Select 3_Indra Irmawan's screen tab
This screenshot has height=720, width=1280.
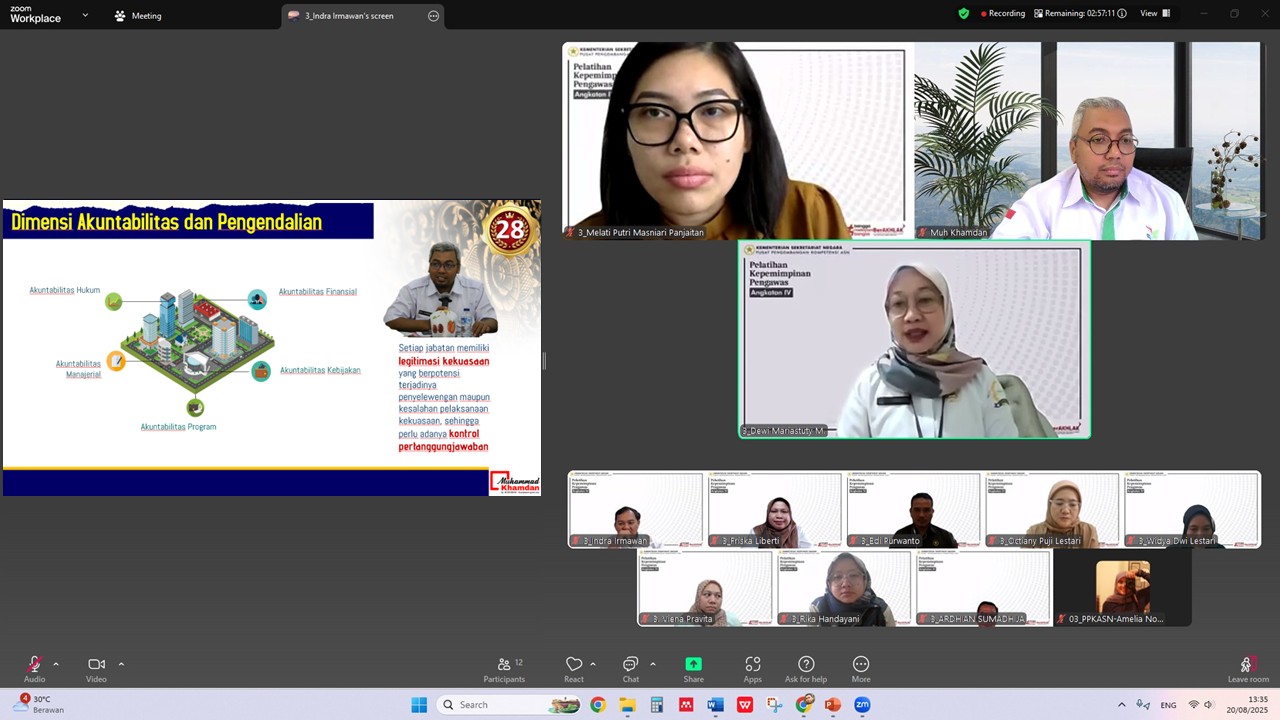(349, 16)
